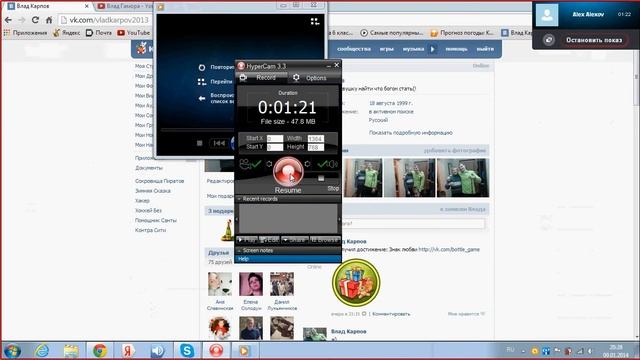Click the browser Back arrow
Screen dimensions: 640x360
[x=8, y=20]
